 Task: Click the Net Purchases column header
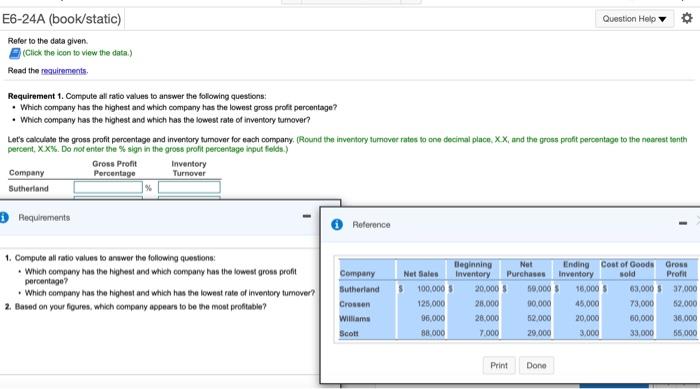[526, 269]
